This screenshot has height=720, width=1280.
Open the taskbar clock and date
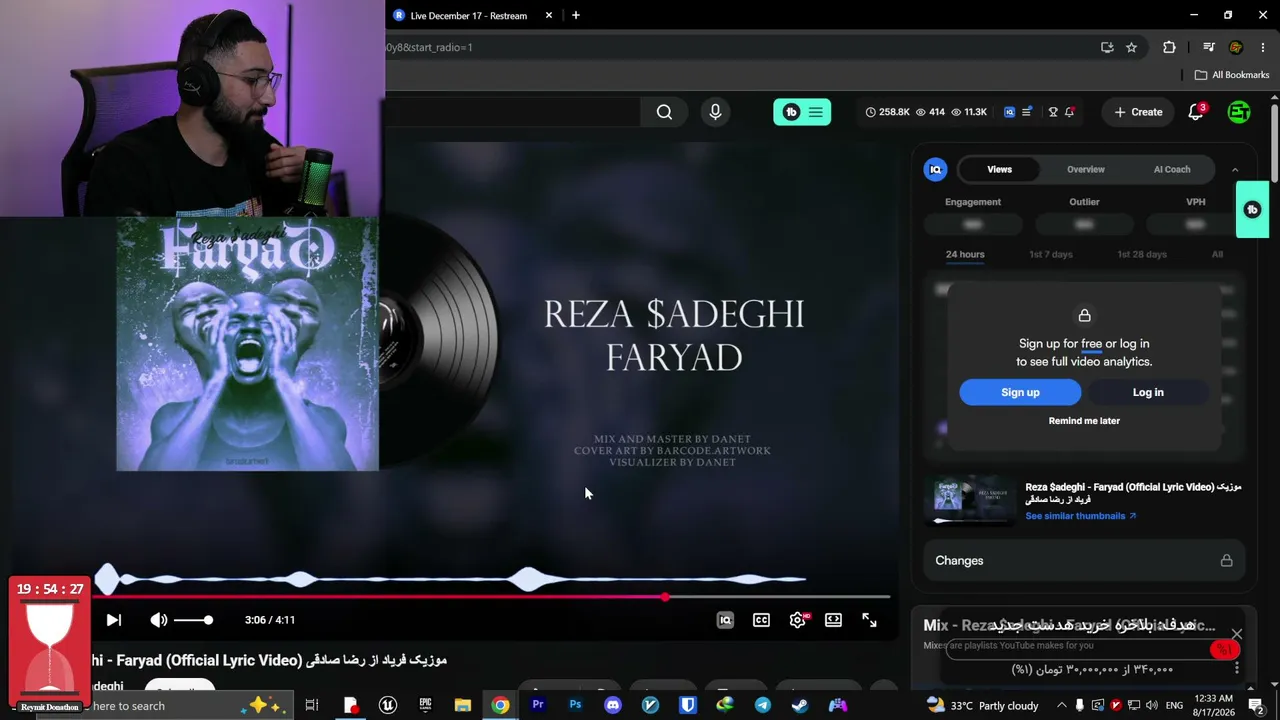[x=1213, y=706]
